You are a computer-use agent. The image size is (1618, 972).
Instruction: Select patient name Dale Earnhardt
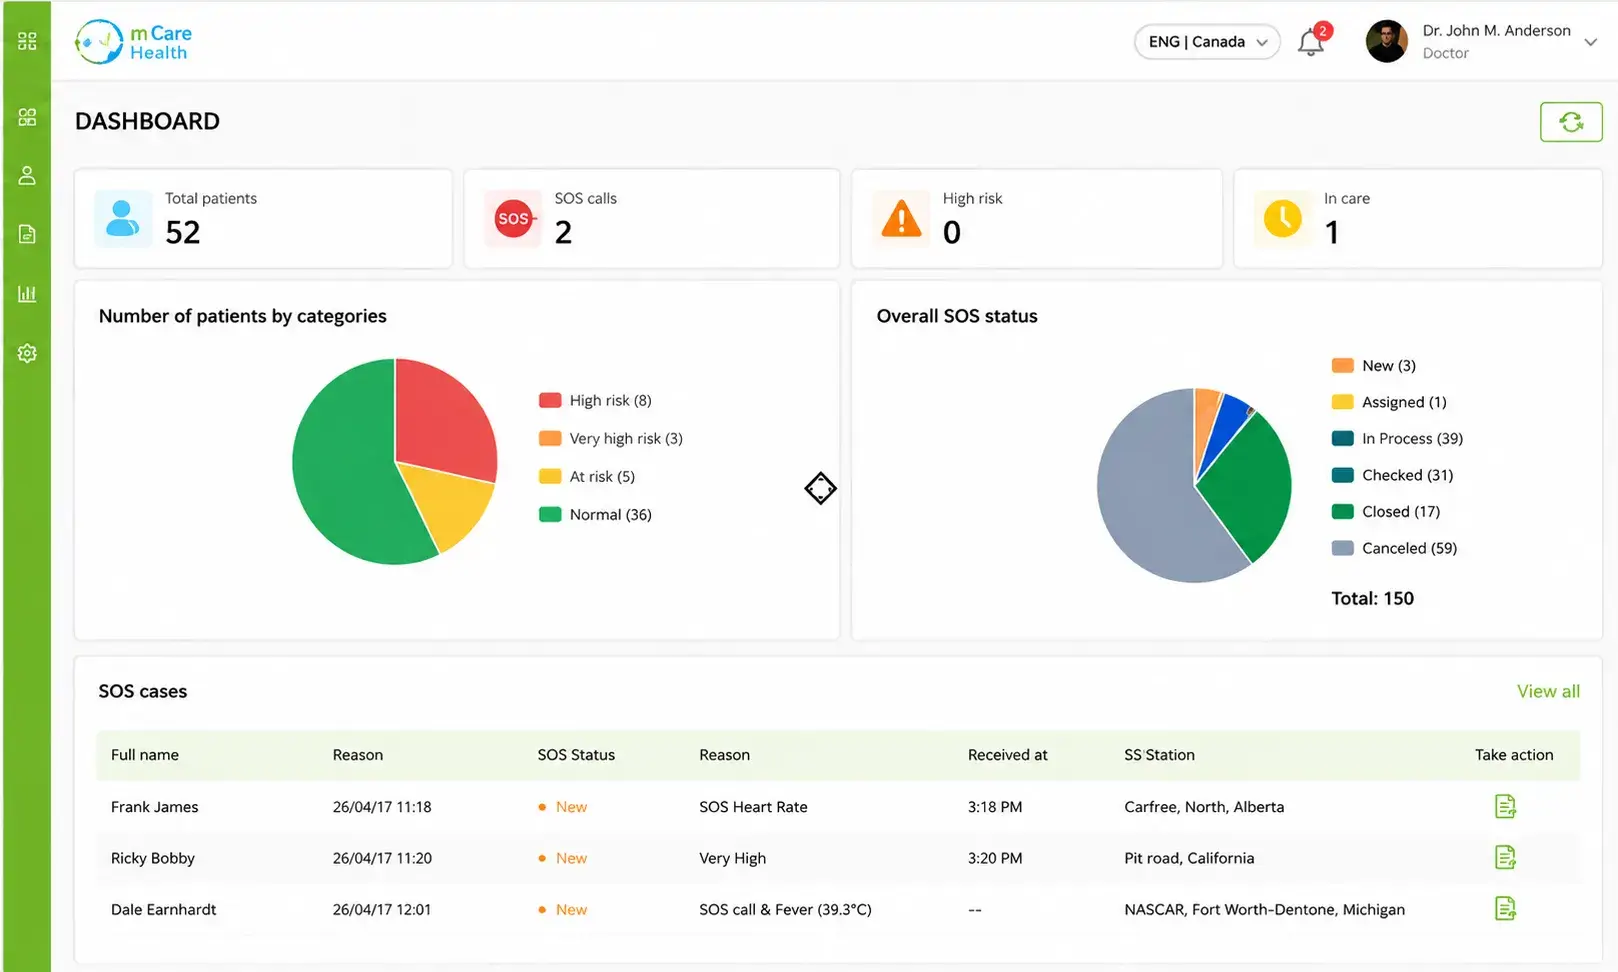pos(164,909)
